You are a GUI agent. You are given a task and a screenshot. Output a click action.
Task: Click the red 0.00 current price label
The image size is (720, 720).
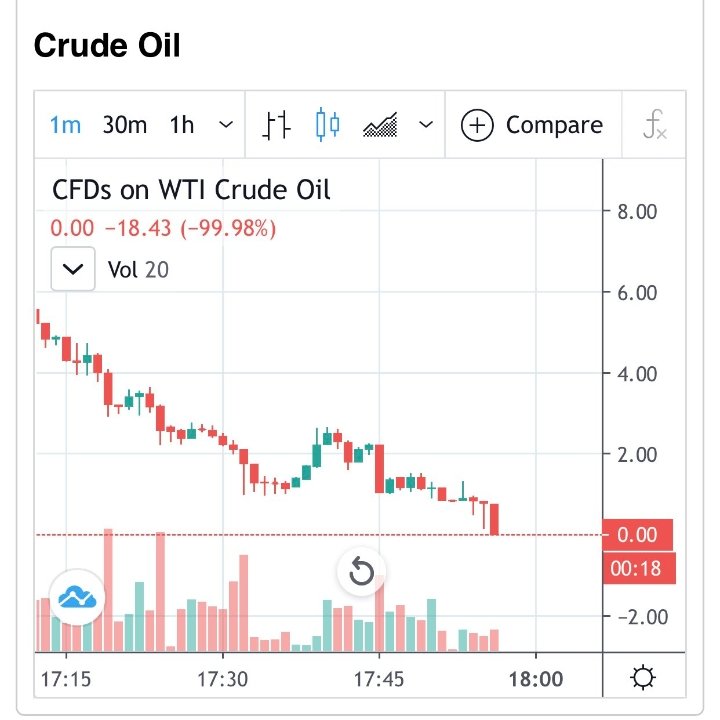click(637, 535)
